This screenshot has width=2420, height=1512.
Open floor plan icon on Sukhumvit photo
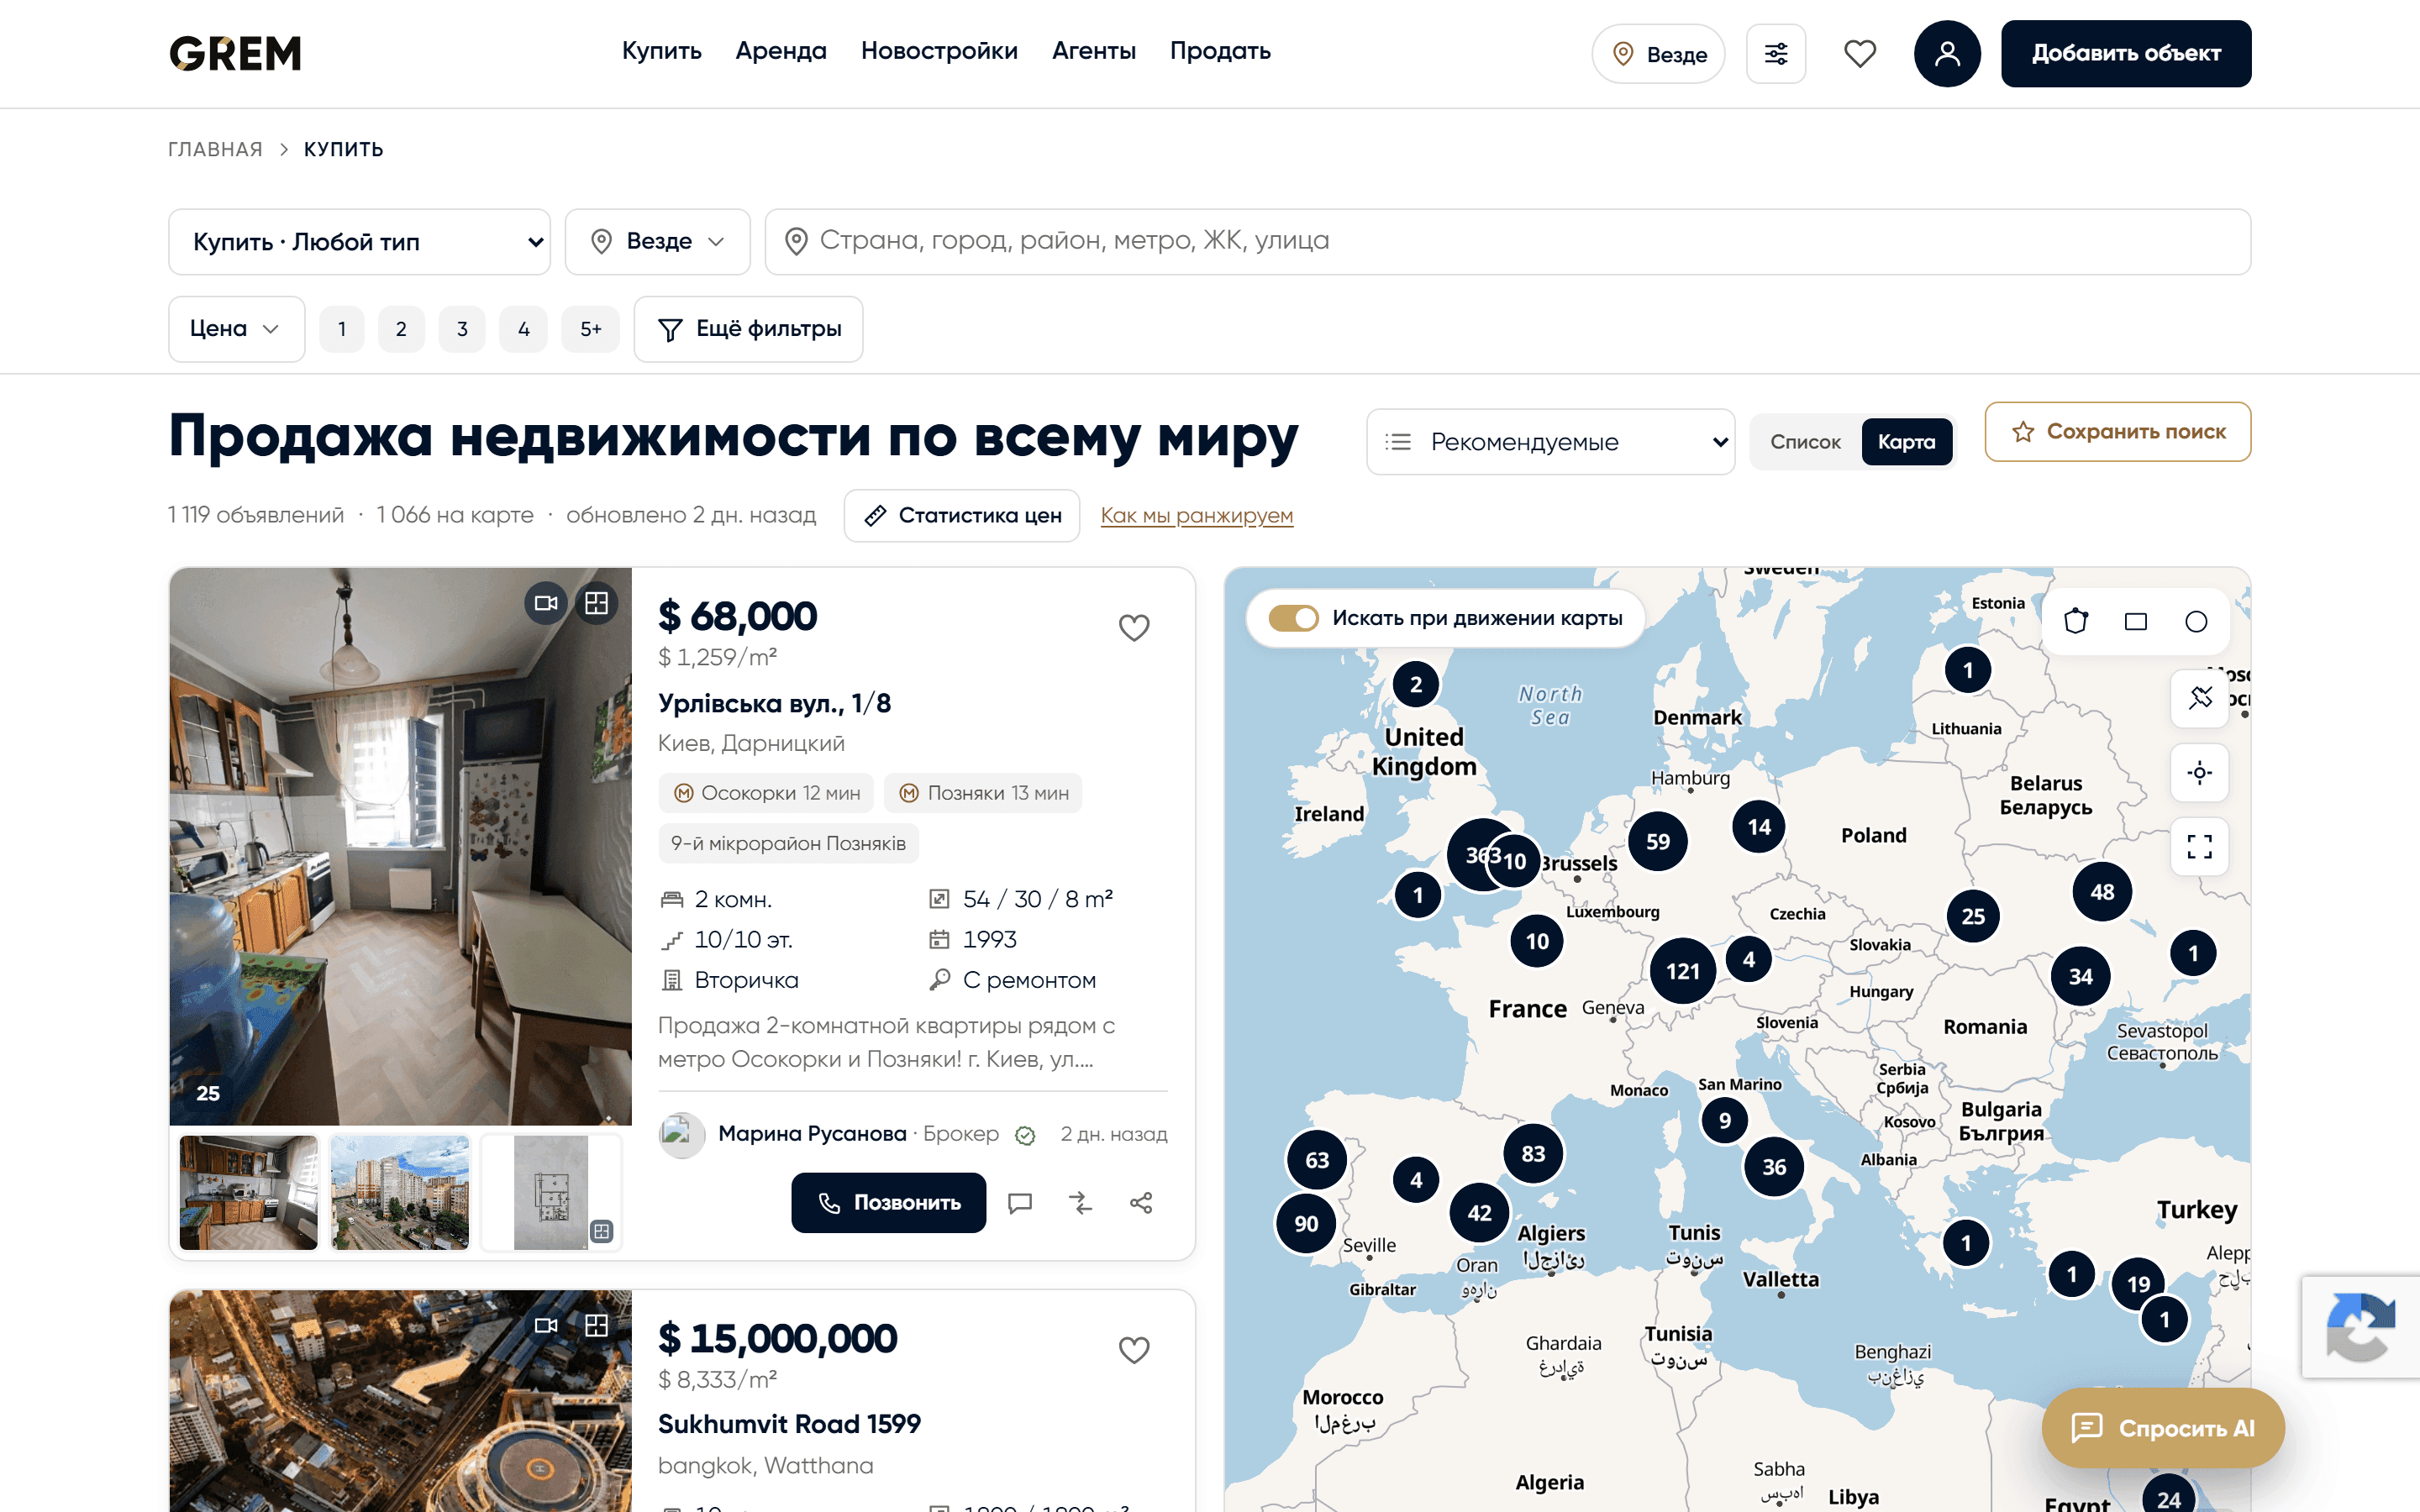click(596, 1325)
